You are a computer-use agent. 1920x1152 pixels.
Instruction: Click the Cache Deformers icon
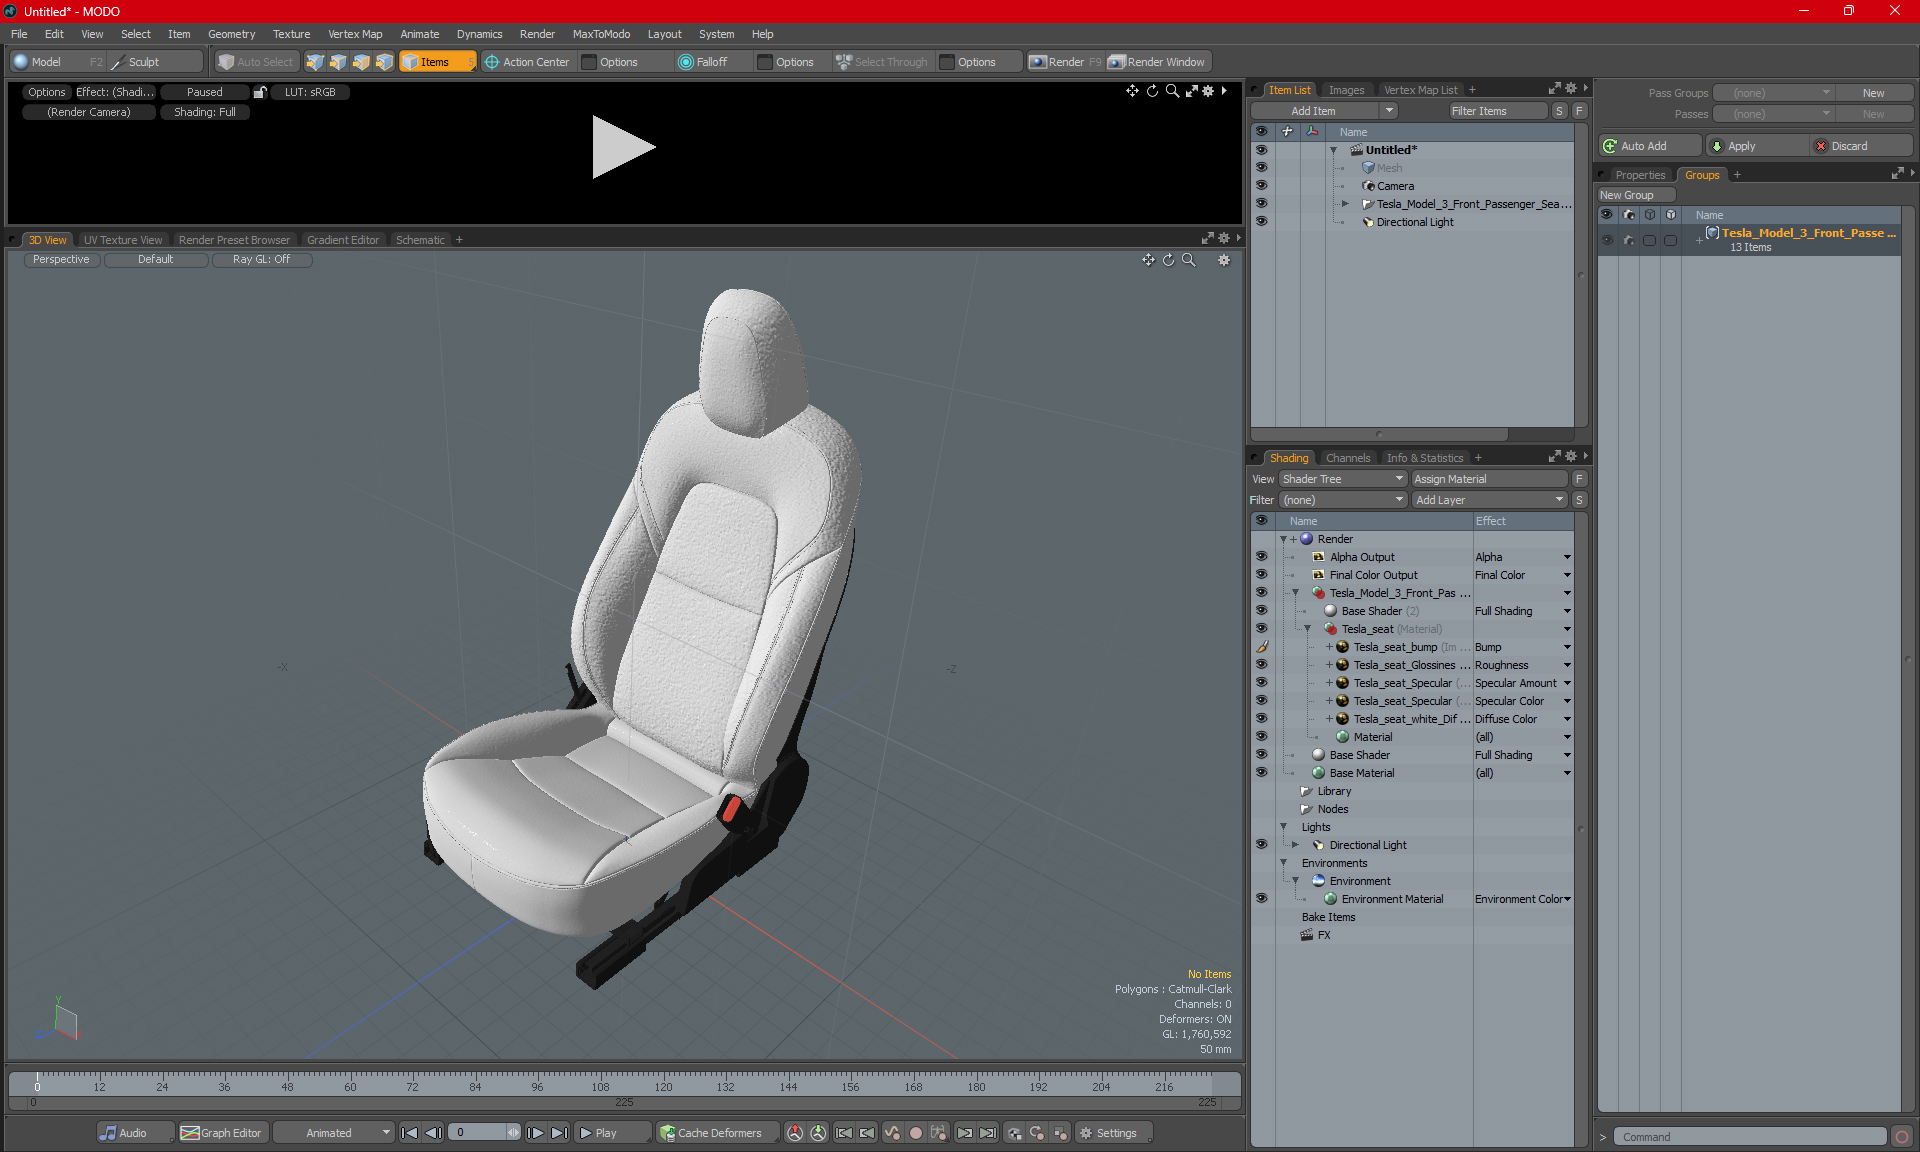pos(667,1133)
